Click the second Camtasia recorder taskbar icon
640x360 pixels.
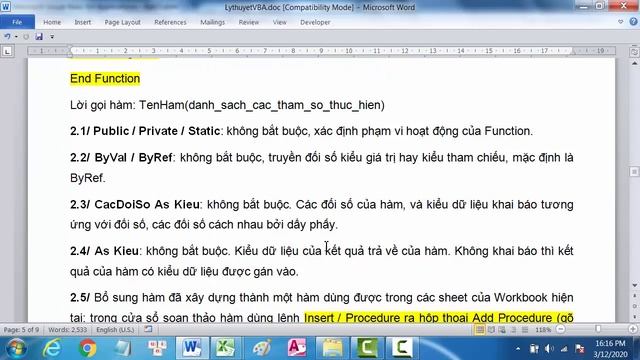401,348
